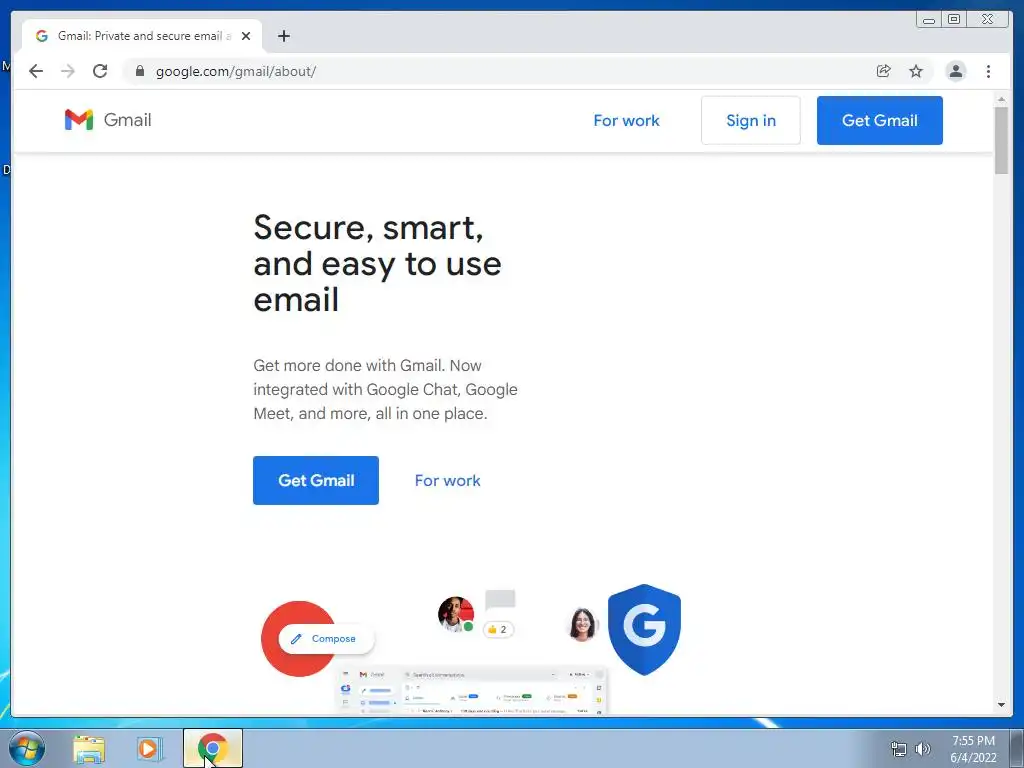
Task: Open Chrome's three-dot menu
Action: click(x=988, y=71)
